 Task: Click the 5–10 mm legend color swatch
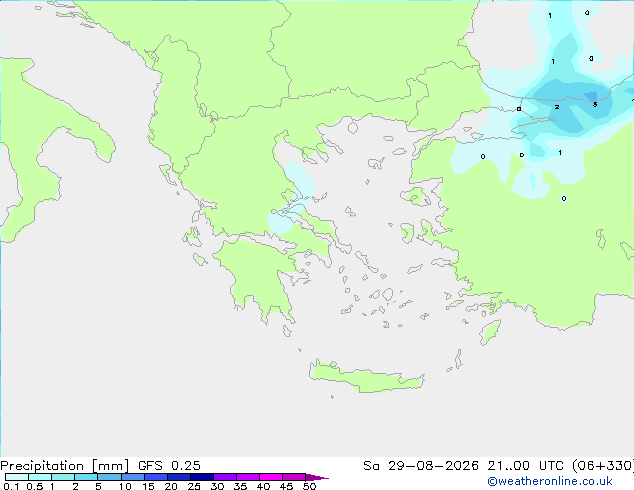(109, 477)
